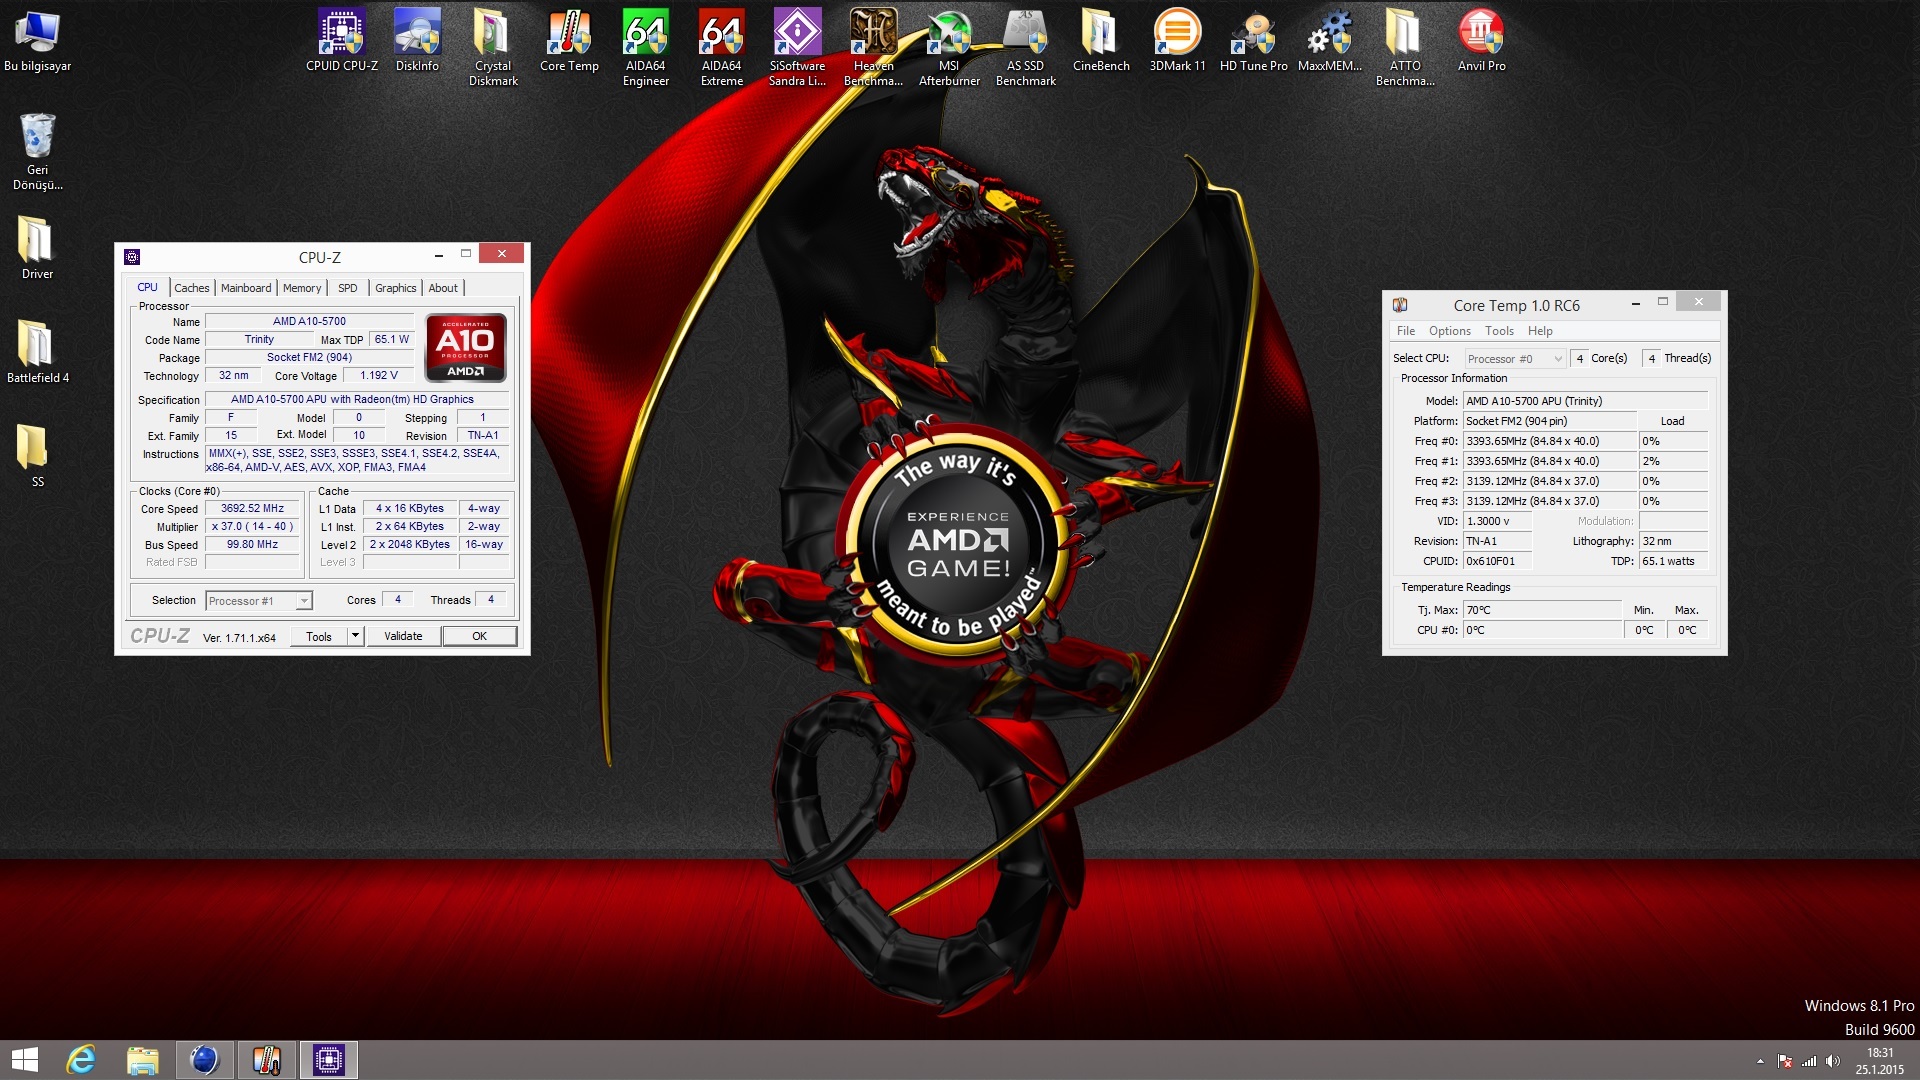Image resolution: width=1920 pixels, height=1080 pixels.
Task: Launch Anvil Pro shortcut
Action: tap(1481, 40)
